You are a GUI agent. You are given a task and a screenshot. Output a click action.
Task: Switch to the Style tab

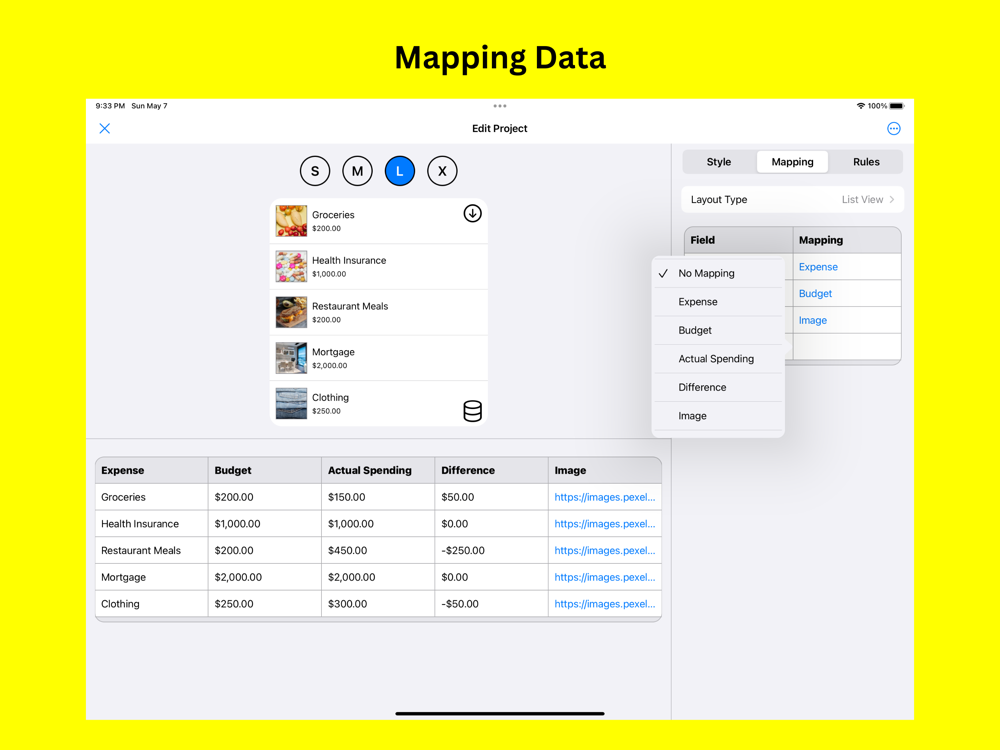pos(719,162)
